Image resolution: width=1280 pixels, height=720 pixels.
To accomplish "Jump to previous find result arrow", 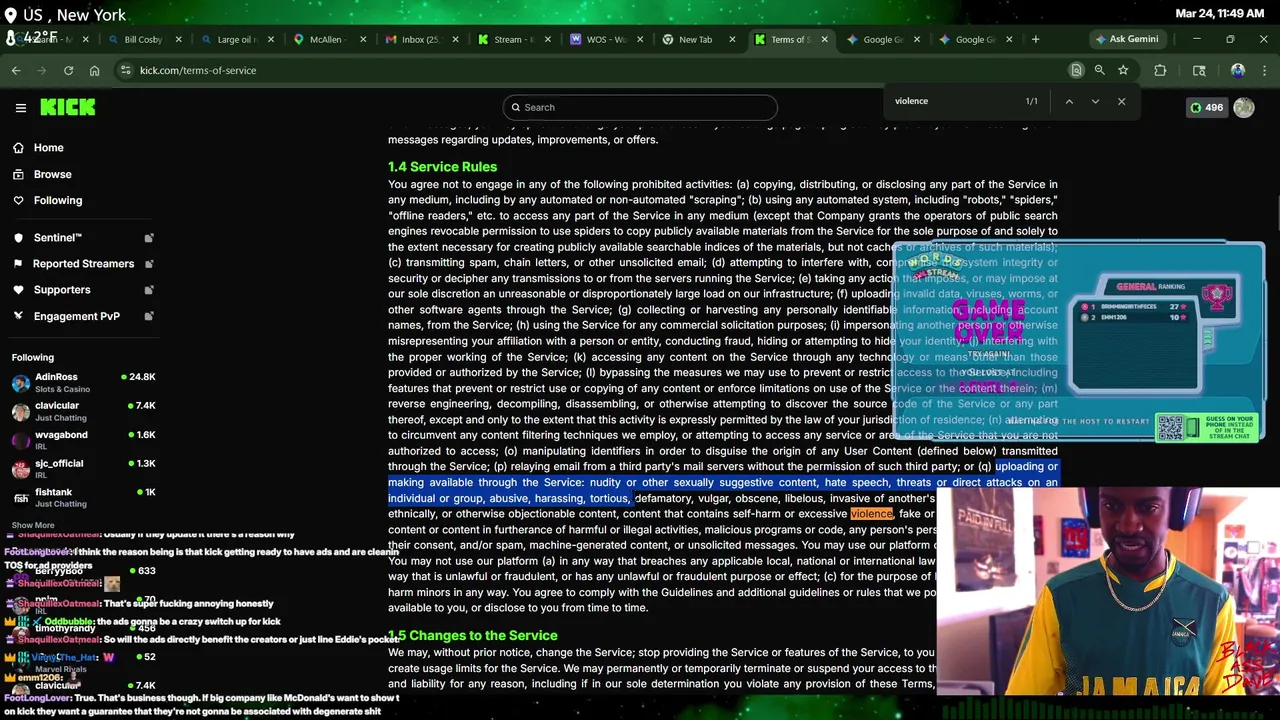I will [x=1069, y=101].
